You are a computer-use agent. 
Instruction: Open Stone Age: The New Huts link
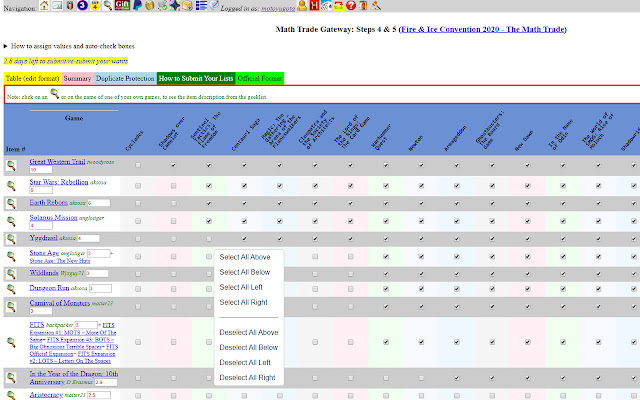[x=60, y=261]
